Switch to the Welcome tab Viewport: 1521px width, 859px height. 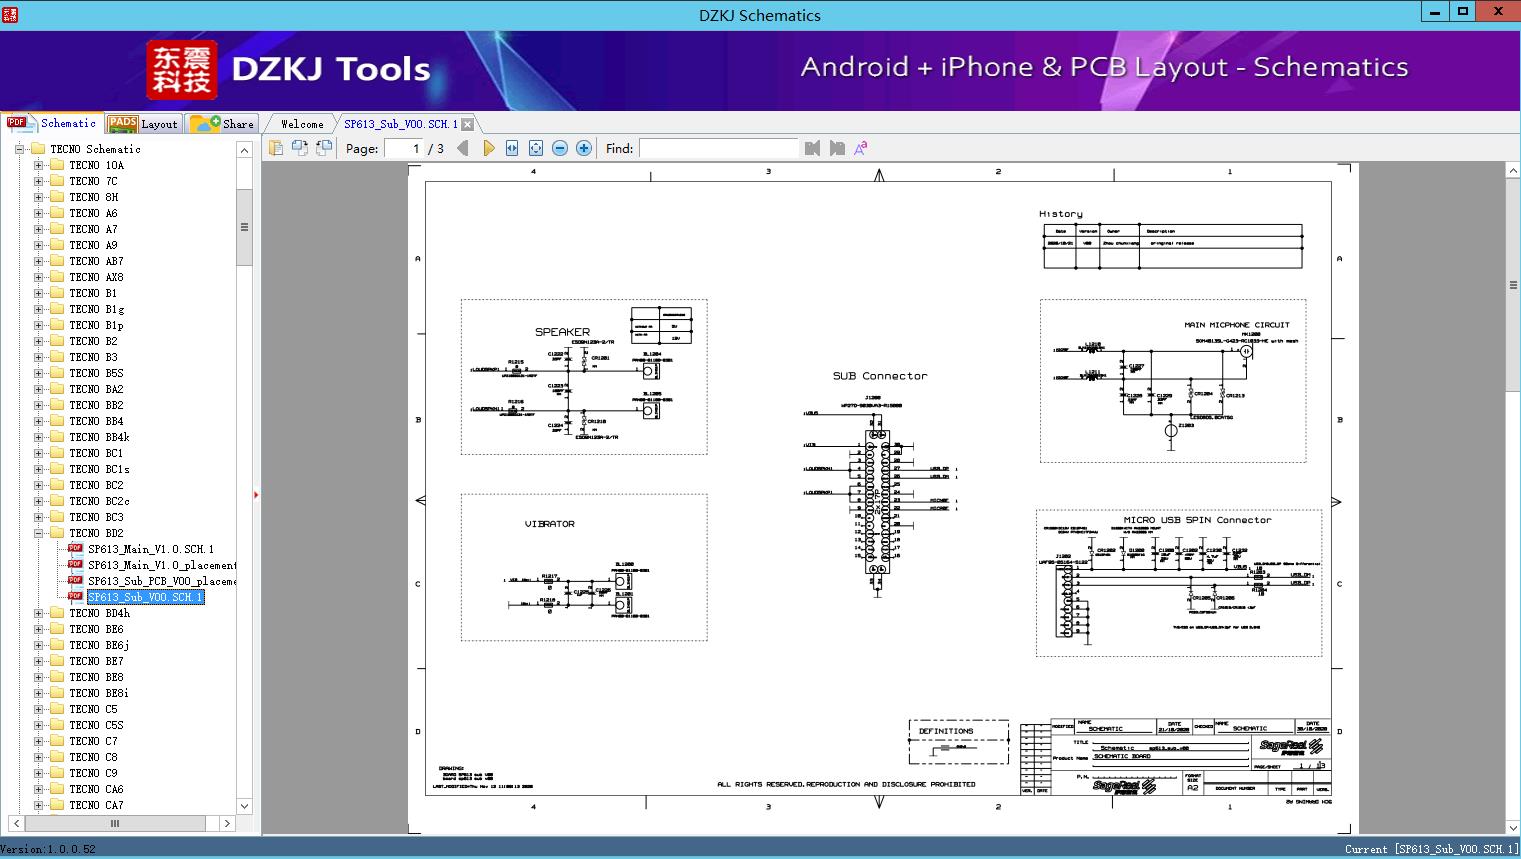click(302, 124)
